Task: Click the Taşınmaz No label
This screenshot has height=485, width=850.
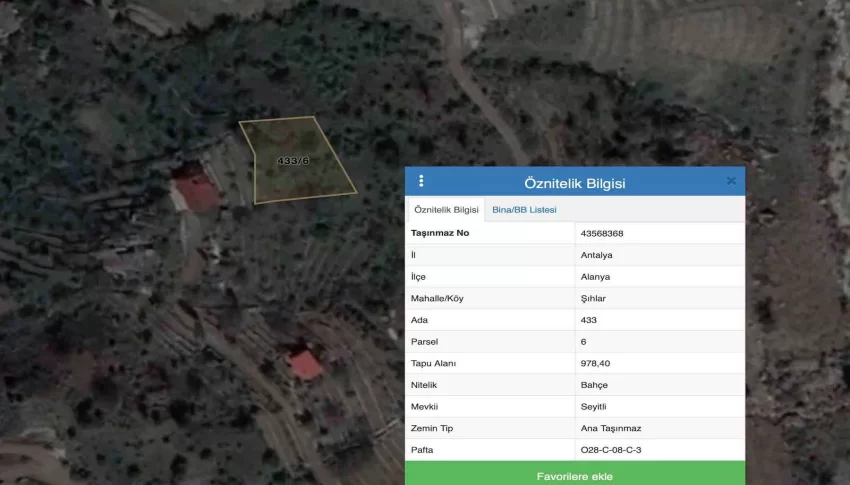Action: (440, 233)
